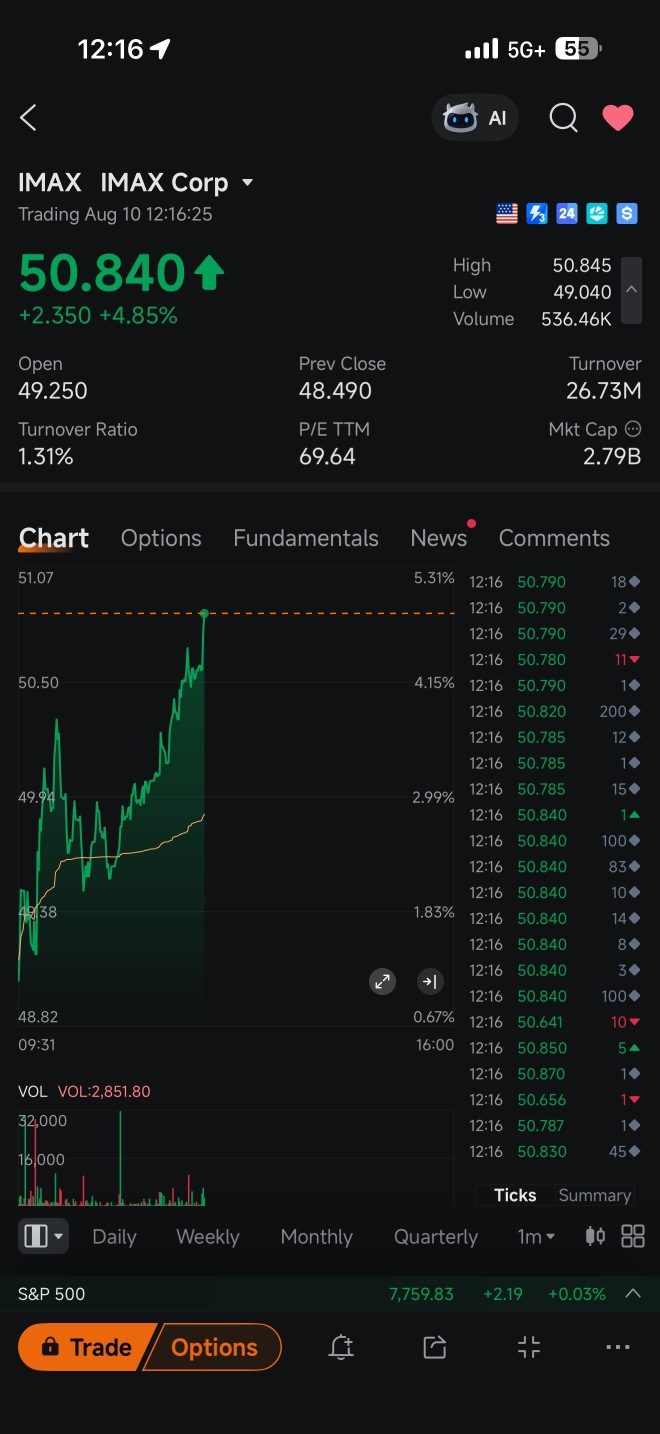Screen dimensions: 660x1434
Task: Expand the chart to full screen
Action: 382,982
